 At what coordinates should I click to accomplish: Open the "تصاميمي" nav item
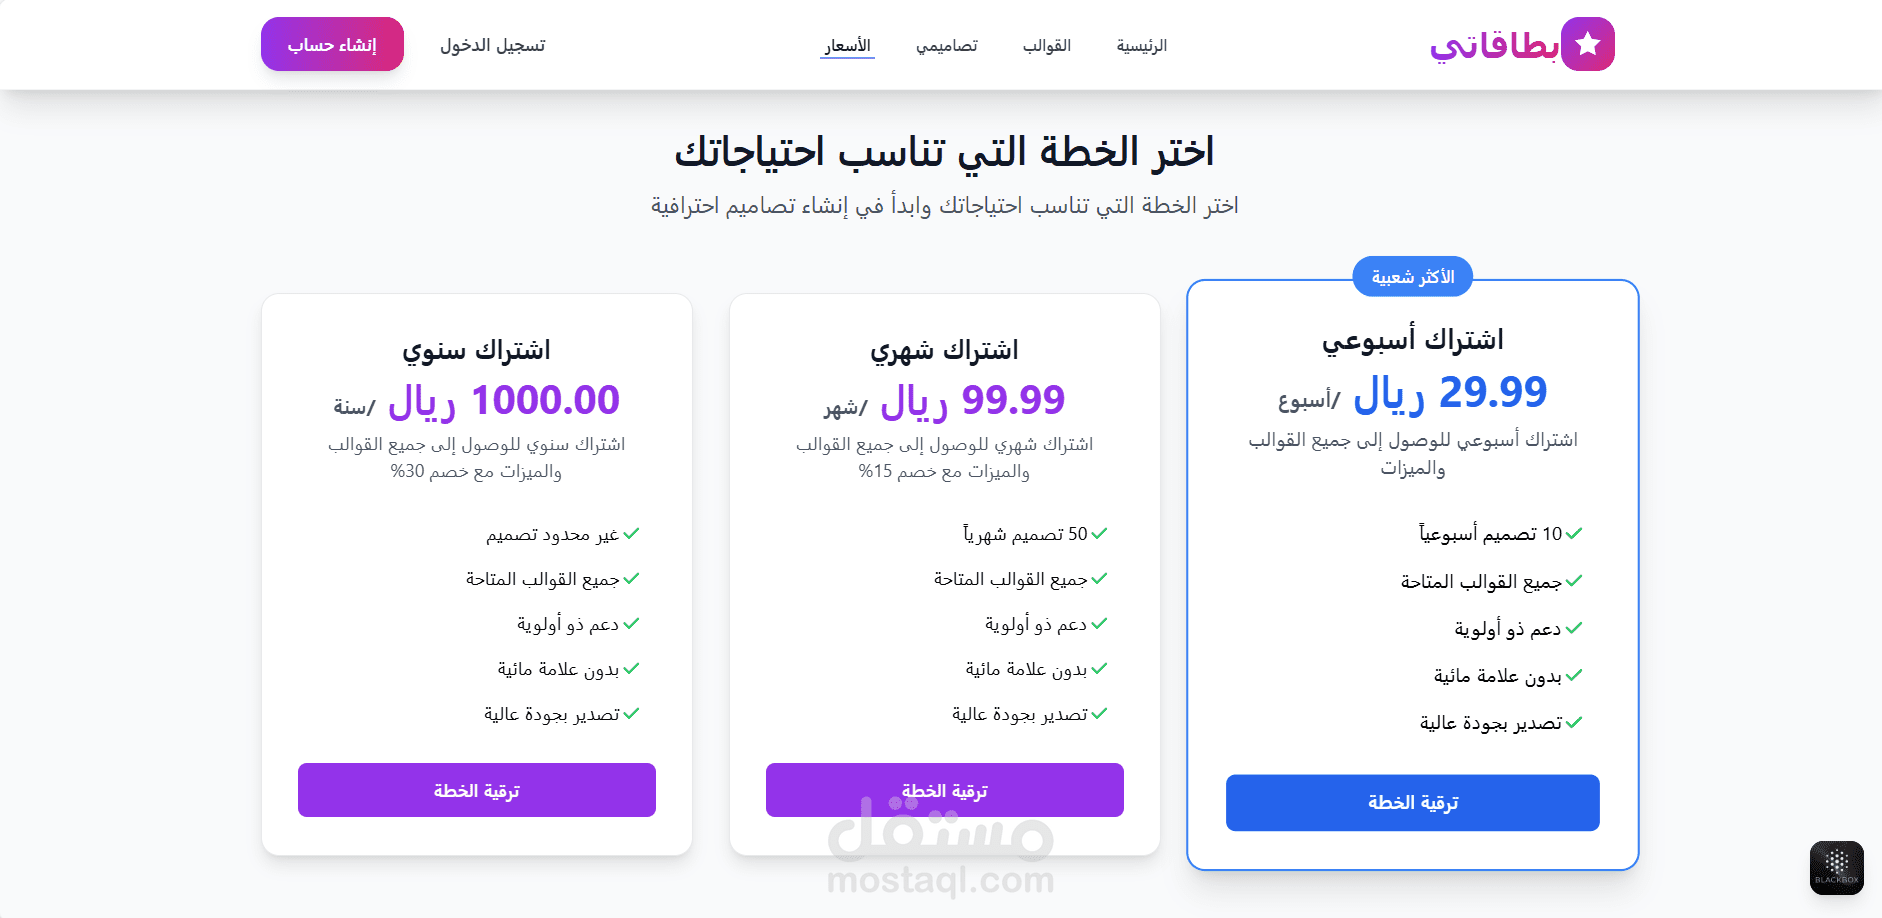click(946, 46)
